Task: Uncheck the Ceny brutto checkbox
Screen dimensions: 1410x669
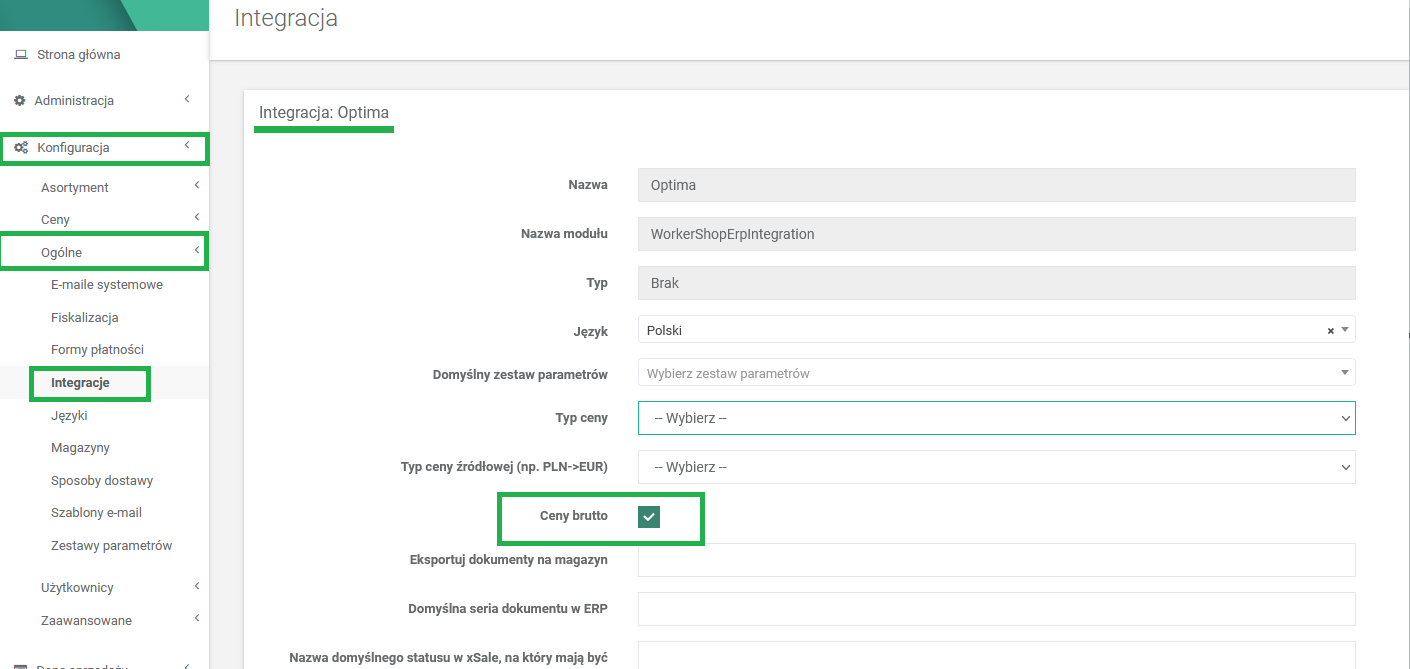Action: coord(649,516)
